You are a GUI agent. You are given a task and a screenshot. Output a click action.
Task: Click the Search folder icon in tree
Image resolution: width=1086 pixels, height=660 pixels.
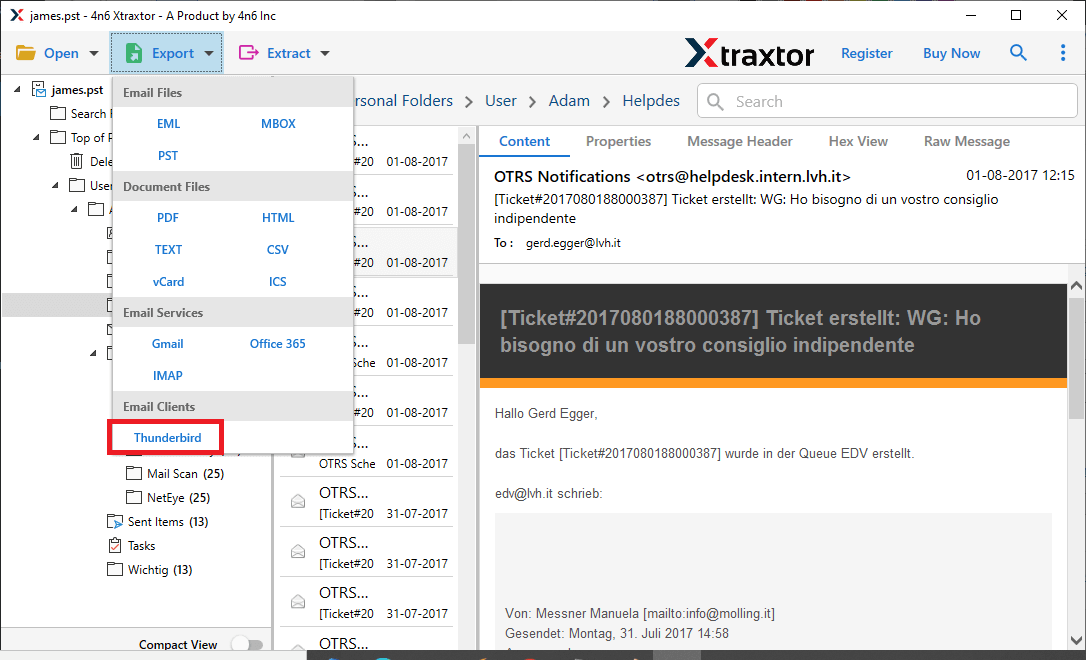pos(58,114)
